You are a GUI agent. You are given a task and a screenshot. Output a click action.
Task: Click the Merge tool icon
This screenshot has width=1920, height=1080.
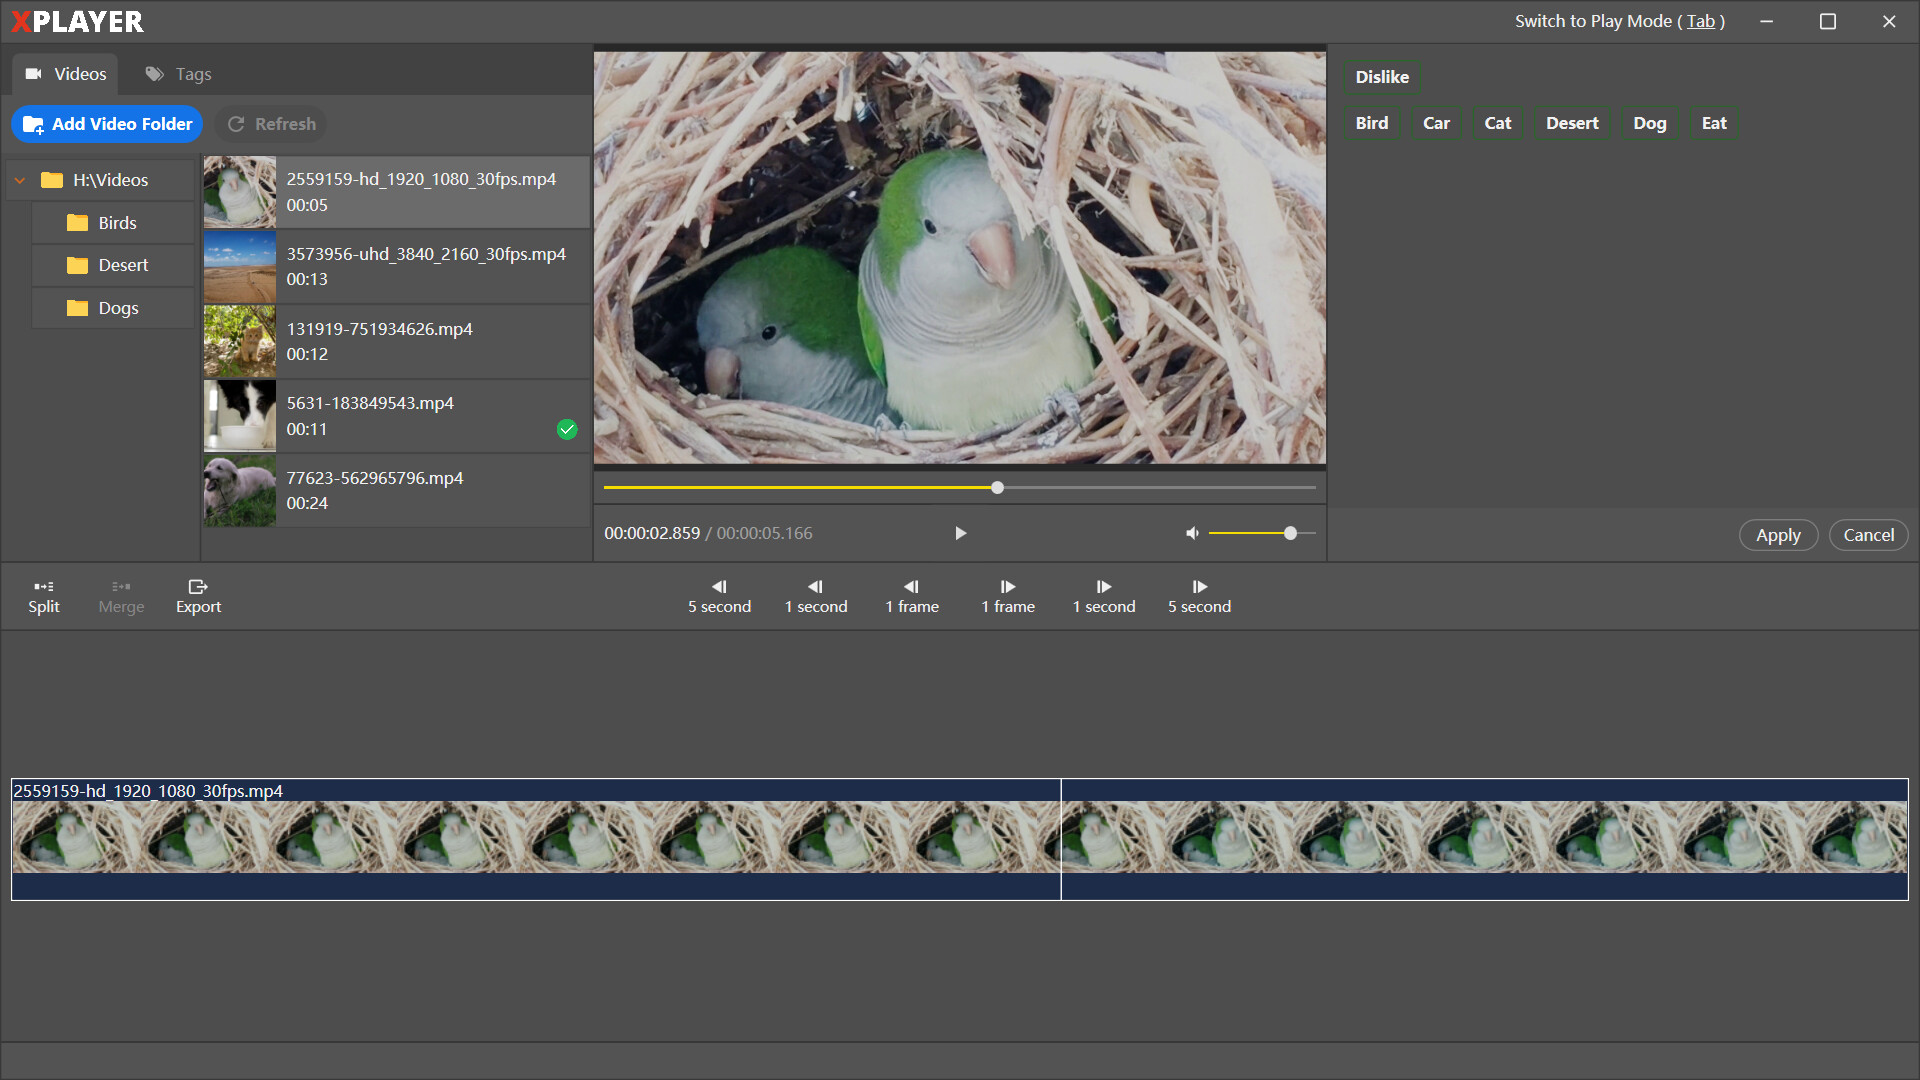(x=121, y=587)
